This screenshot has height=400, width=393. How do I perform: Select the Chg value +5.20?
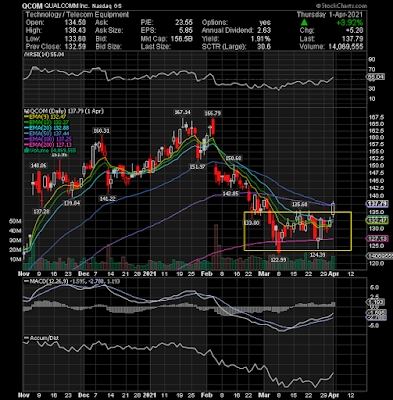(354, 30)
